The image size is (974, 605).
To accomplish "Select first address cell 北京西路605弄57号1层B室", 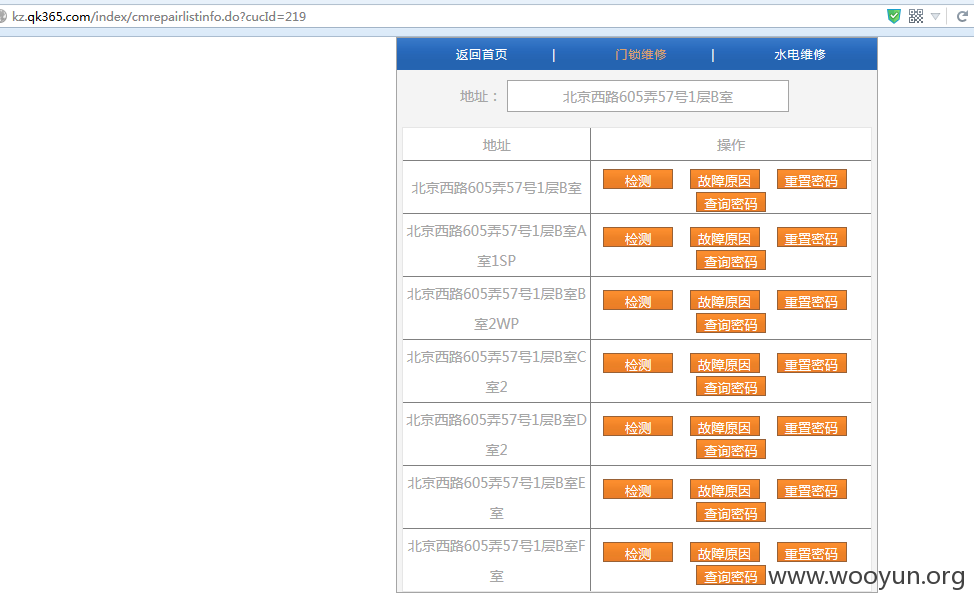I will (x=496, y=188).
